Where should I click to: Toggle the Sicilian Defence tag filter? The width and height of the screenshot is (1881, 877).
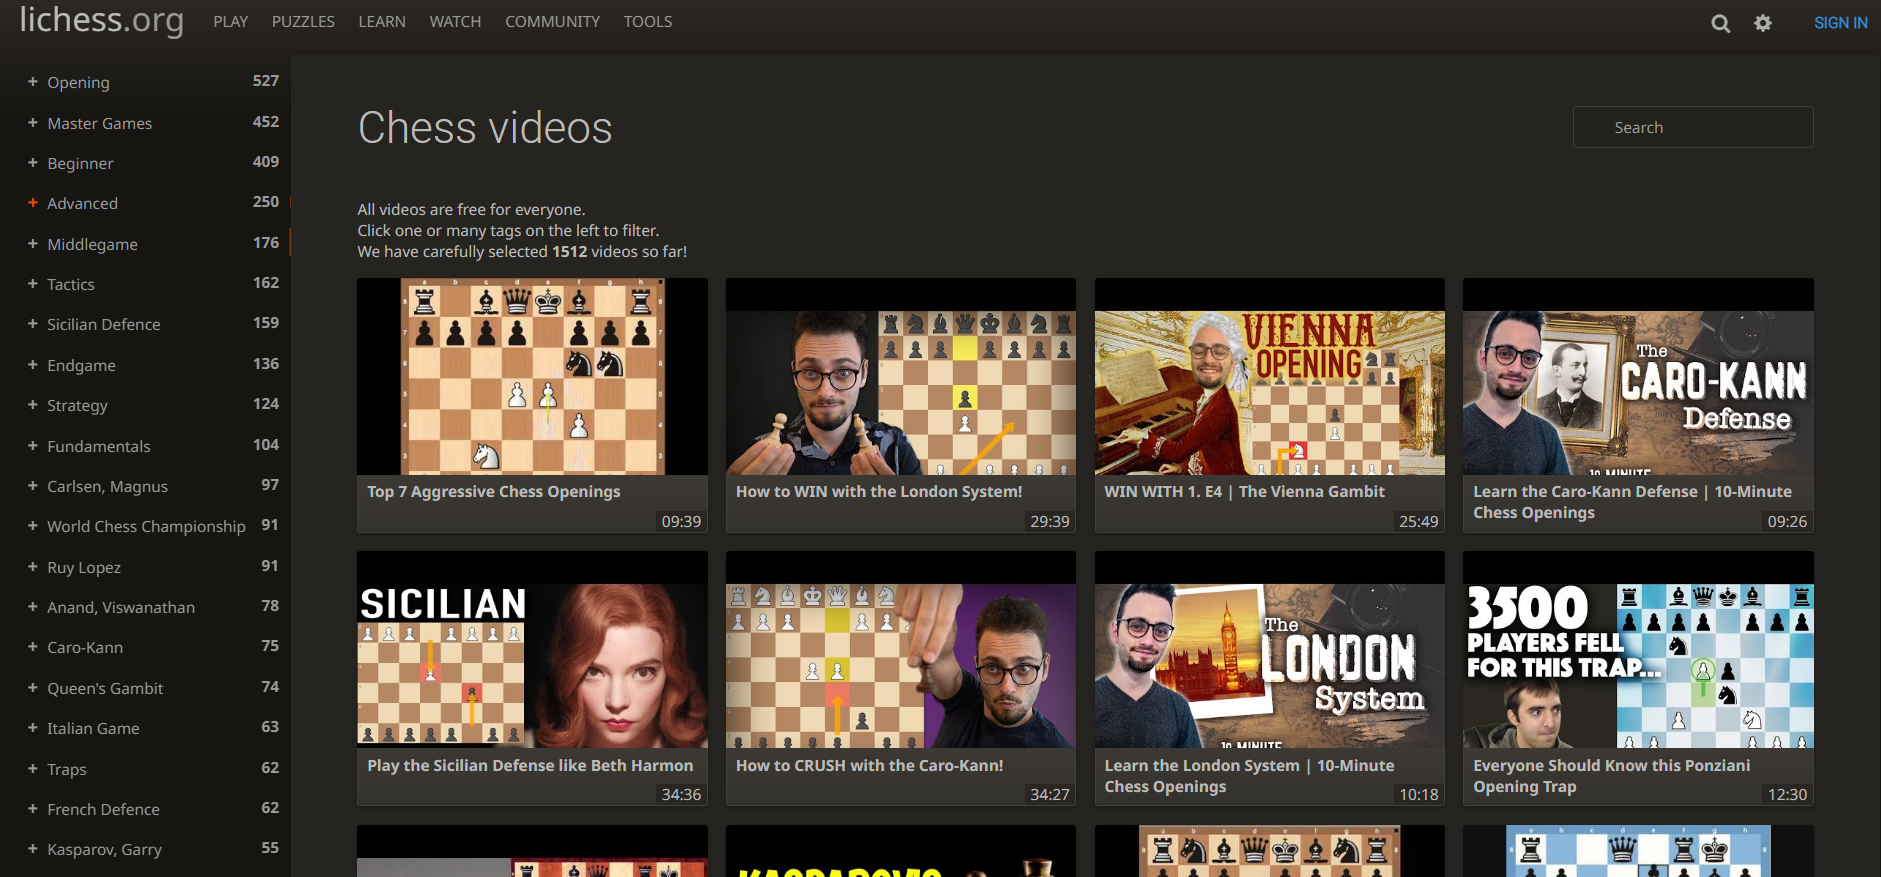145,324
